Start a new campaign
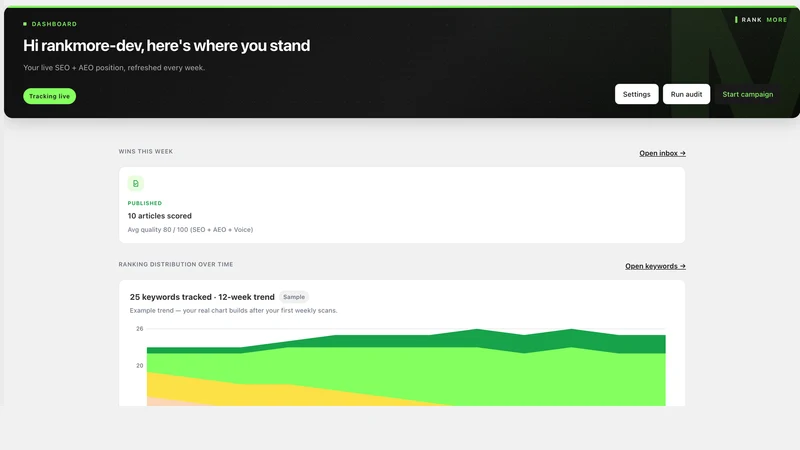This screenshot has height=450, width=800. pyautogui.click(x=747, y=94)
